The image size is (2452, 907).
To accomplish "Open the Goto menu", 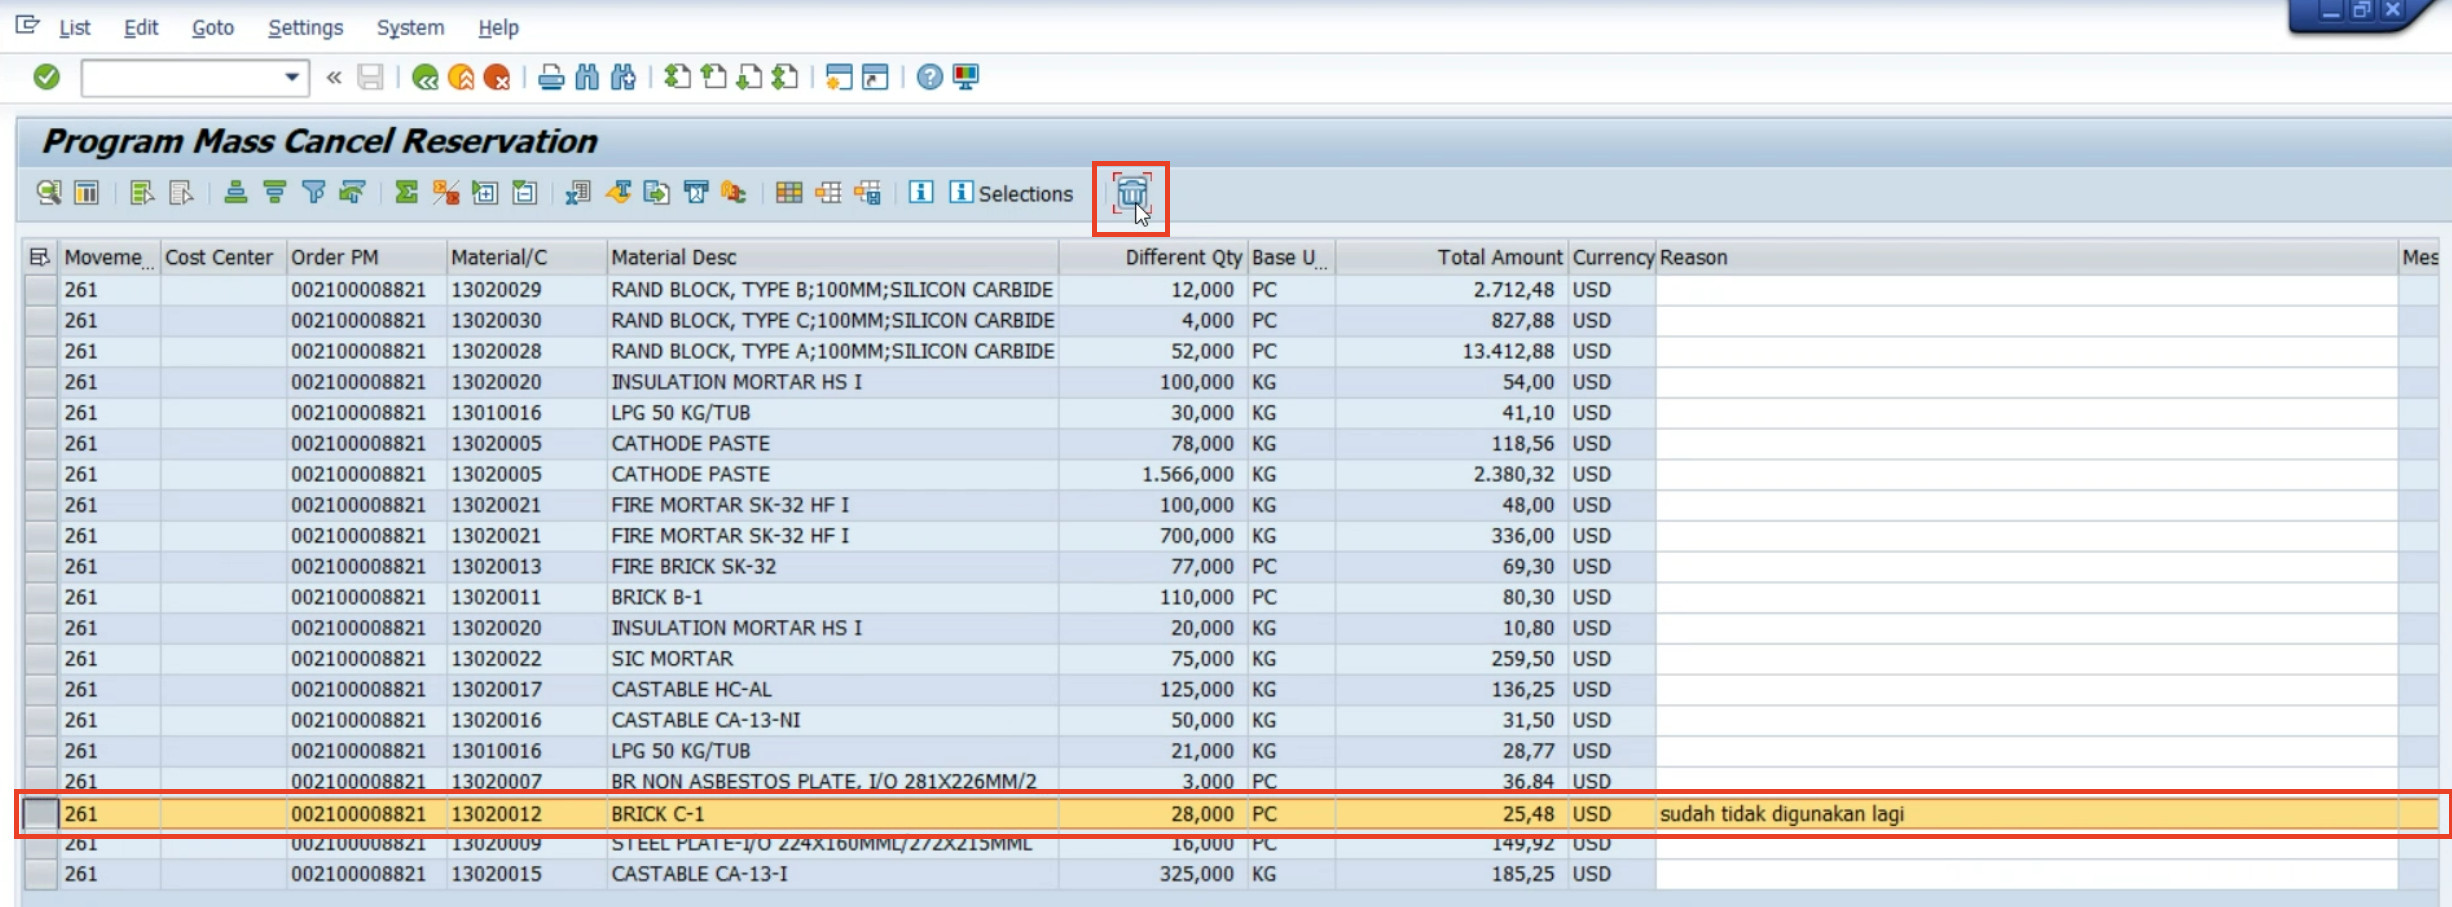I will pyautogui.click(x=212, y=28).
